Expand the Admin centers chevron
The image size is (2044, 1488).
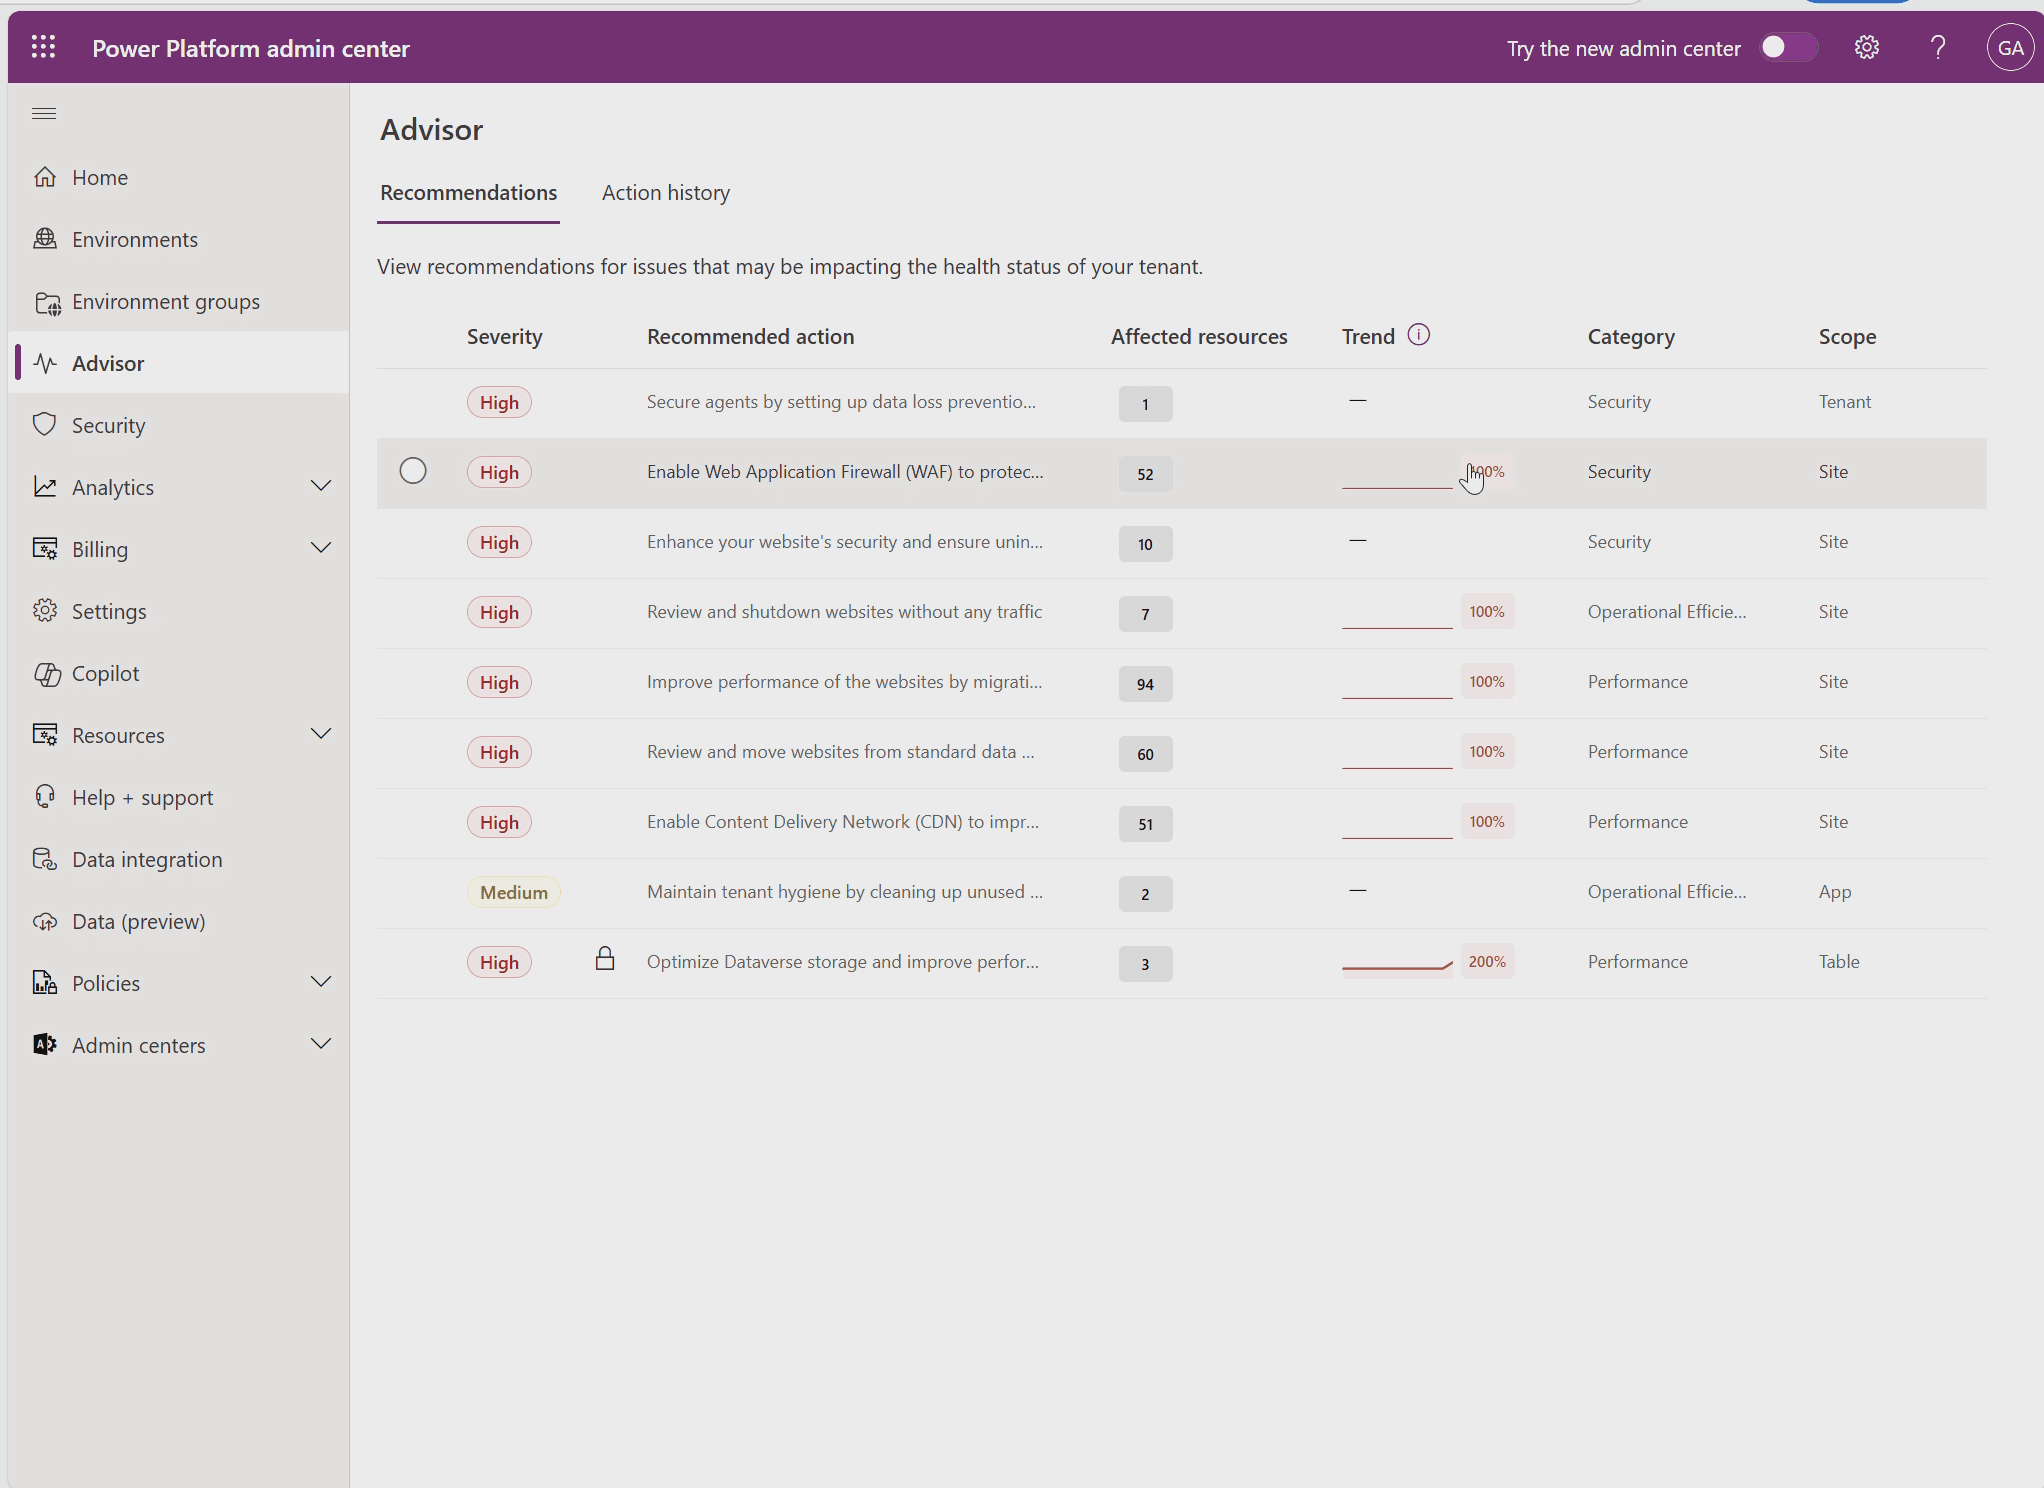[x=321, y=1044]
